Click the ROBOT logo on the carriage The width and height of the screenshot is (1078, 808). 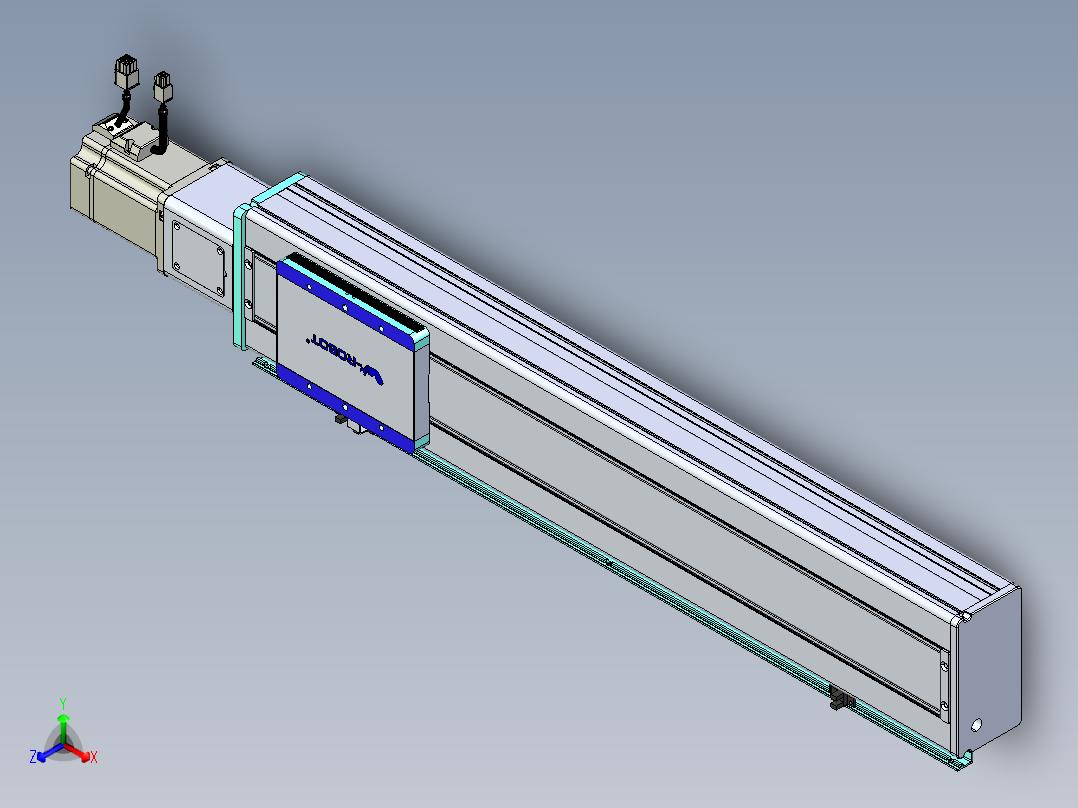pyautogui.click(x=345, y=358)
